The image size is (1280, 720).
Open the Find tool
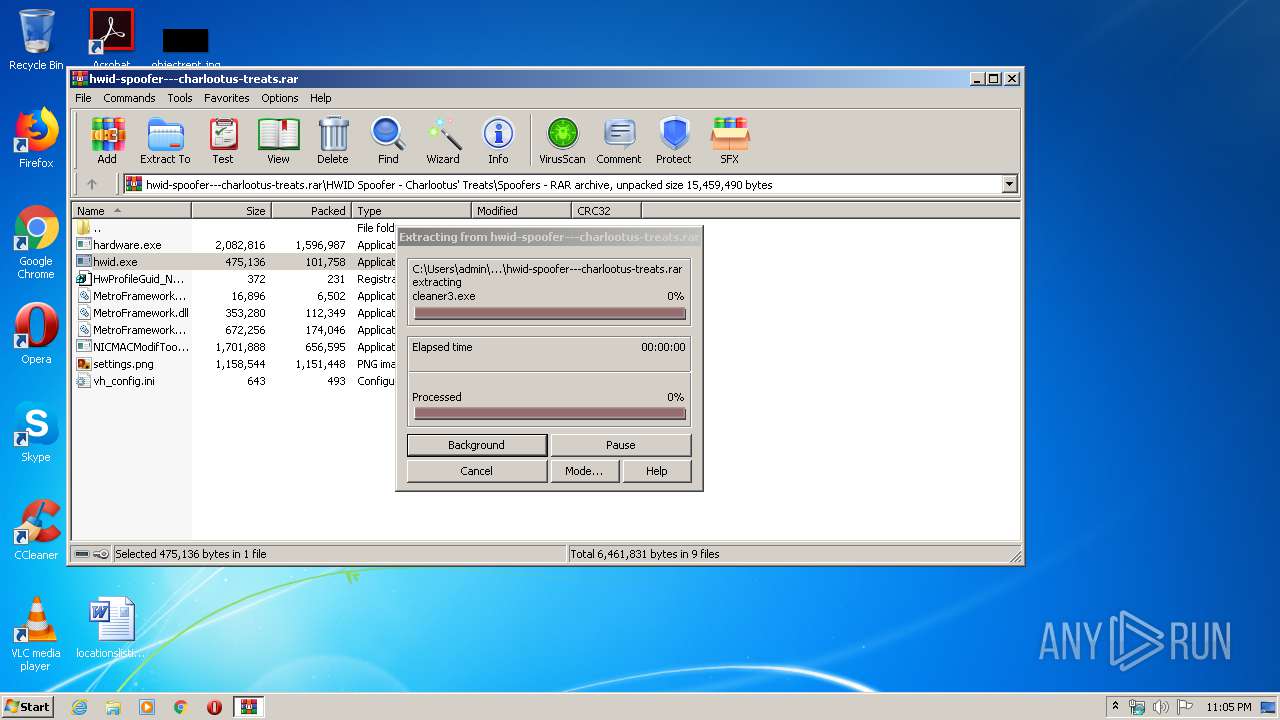pos(388,140)
